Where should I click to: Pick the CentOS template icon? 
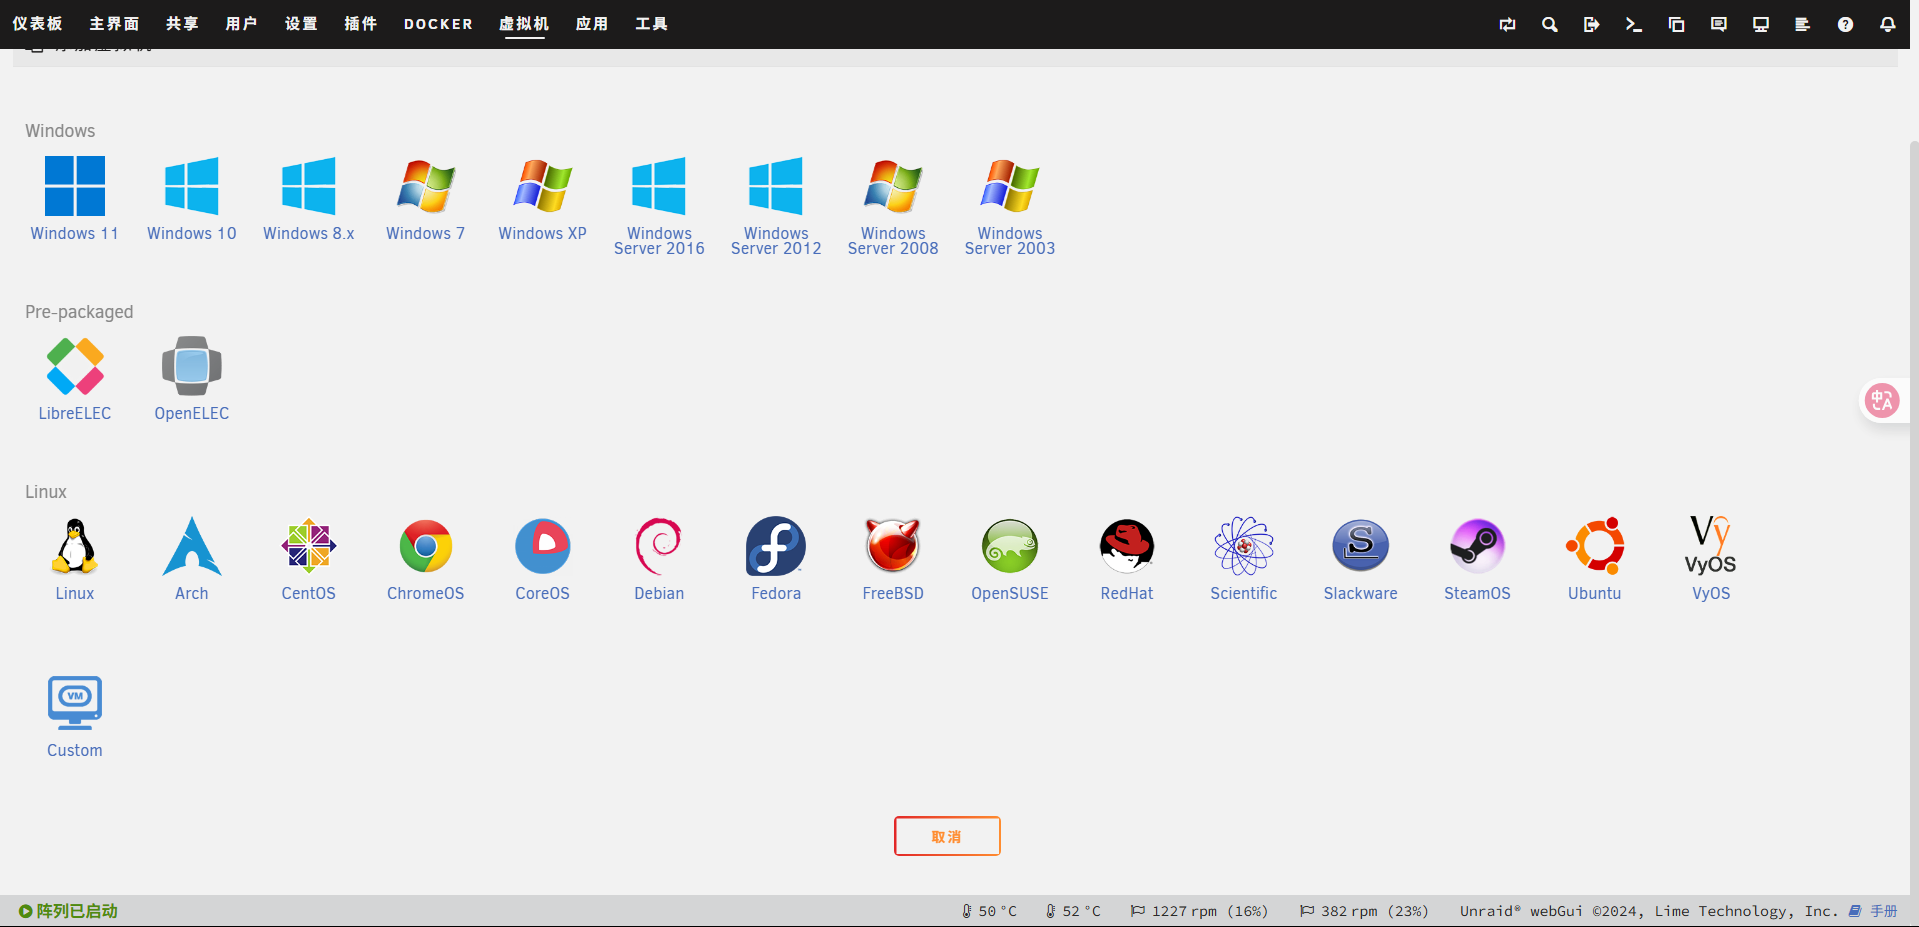coord(309,559)
